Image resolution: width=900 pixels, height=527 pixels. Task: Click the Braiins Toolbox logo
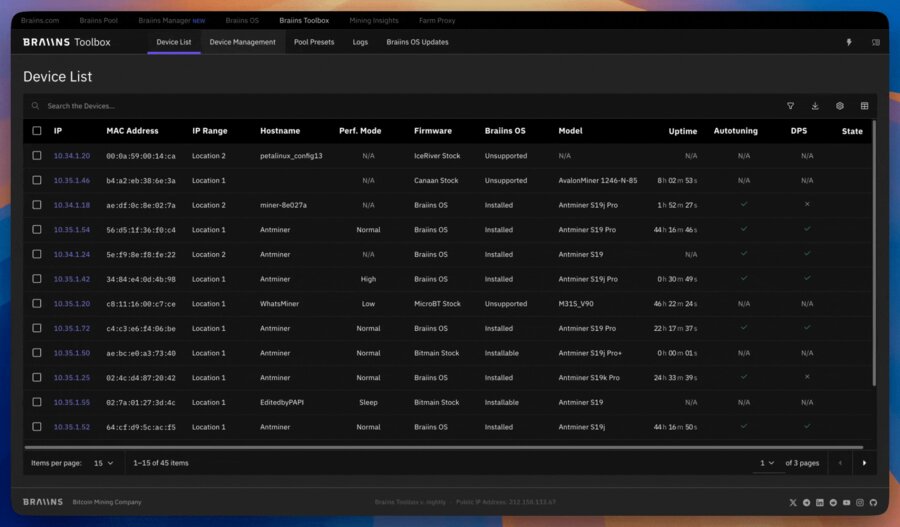coord(67,42)
